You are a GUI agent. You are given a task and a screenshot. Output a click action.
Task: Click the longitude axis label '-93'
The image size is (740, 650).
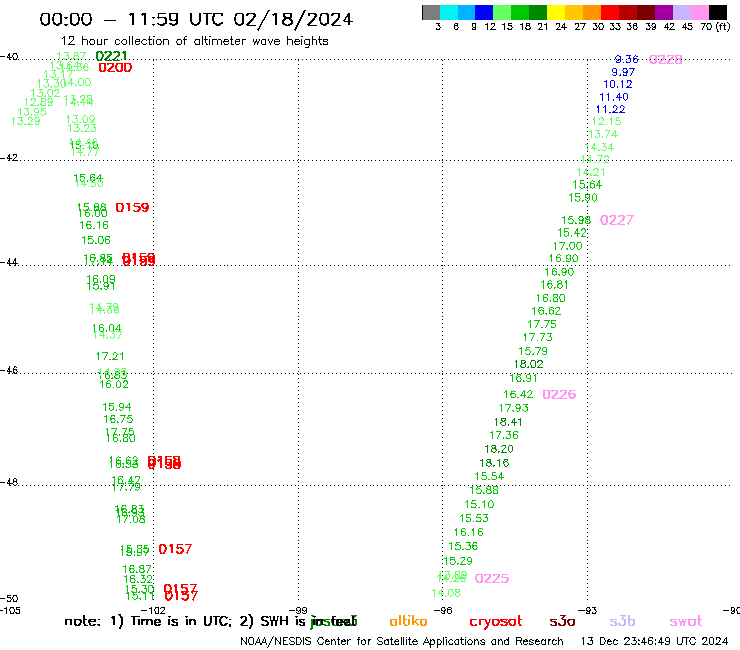(588, 611)
